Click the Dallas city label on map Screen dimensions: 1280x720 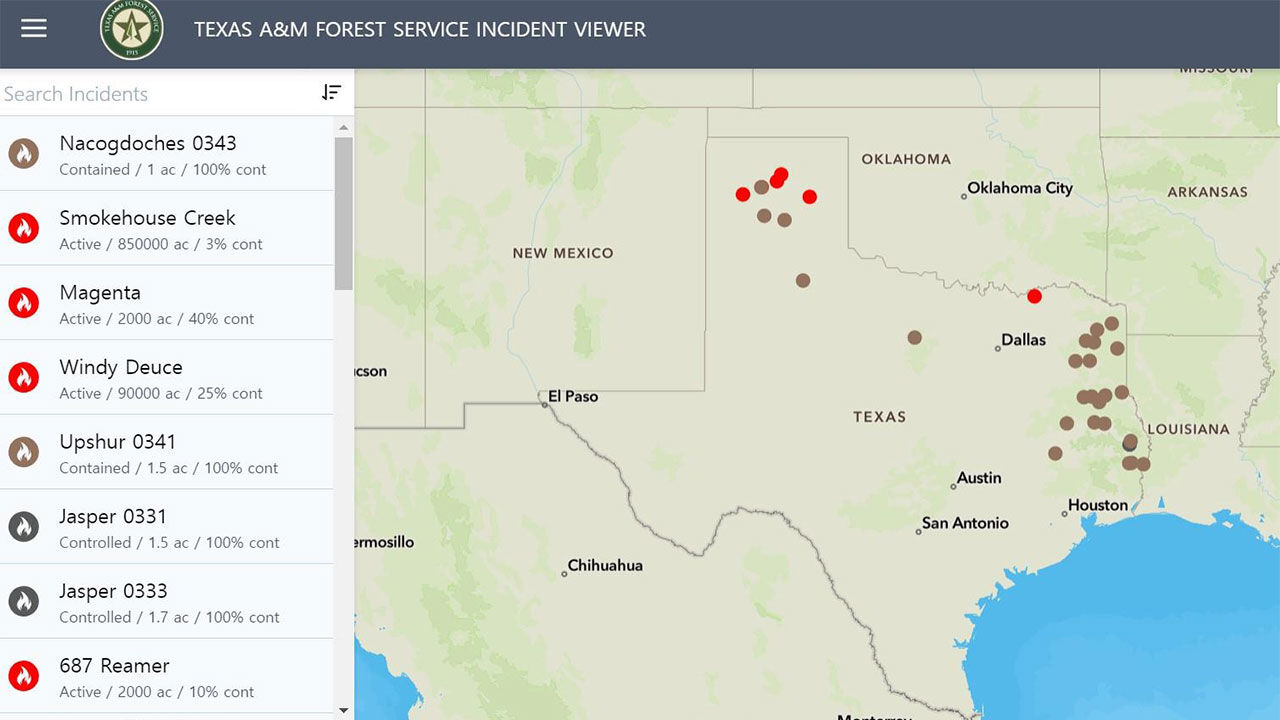[1023, 340]
